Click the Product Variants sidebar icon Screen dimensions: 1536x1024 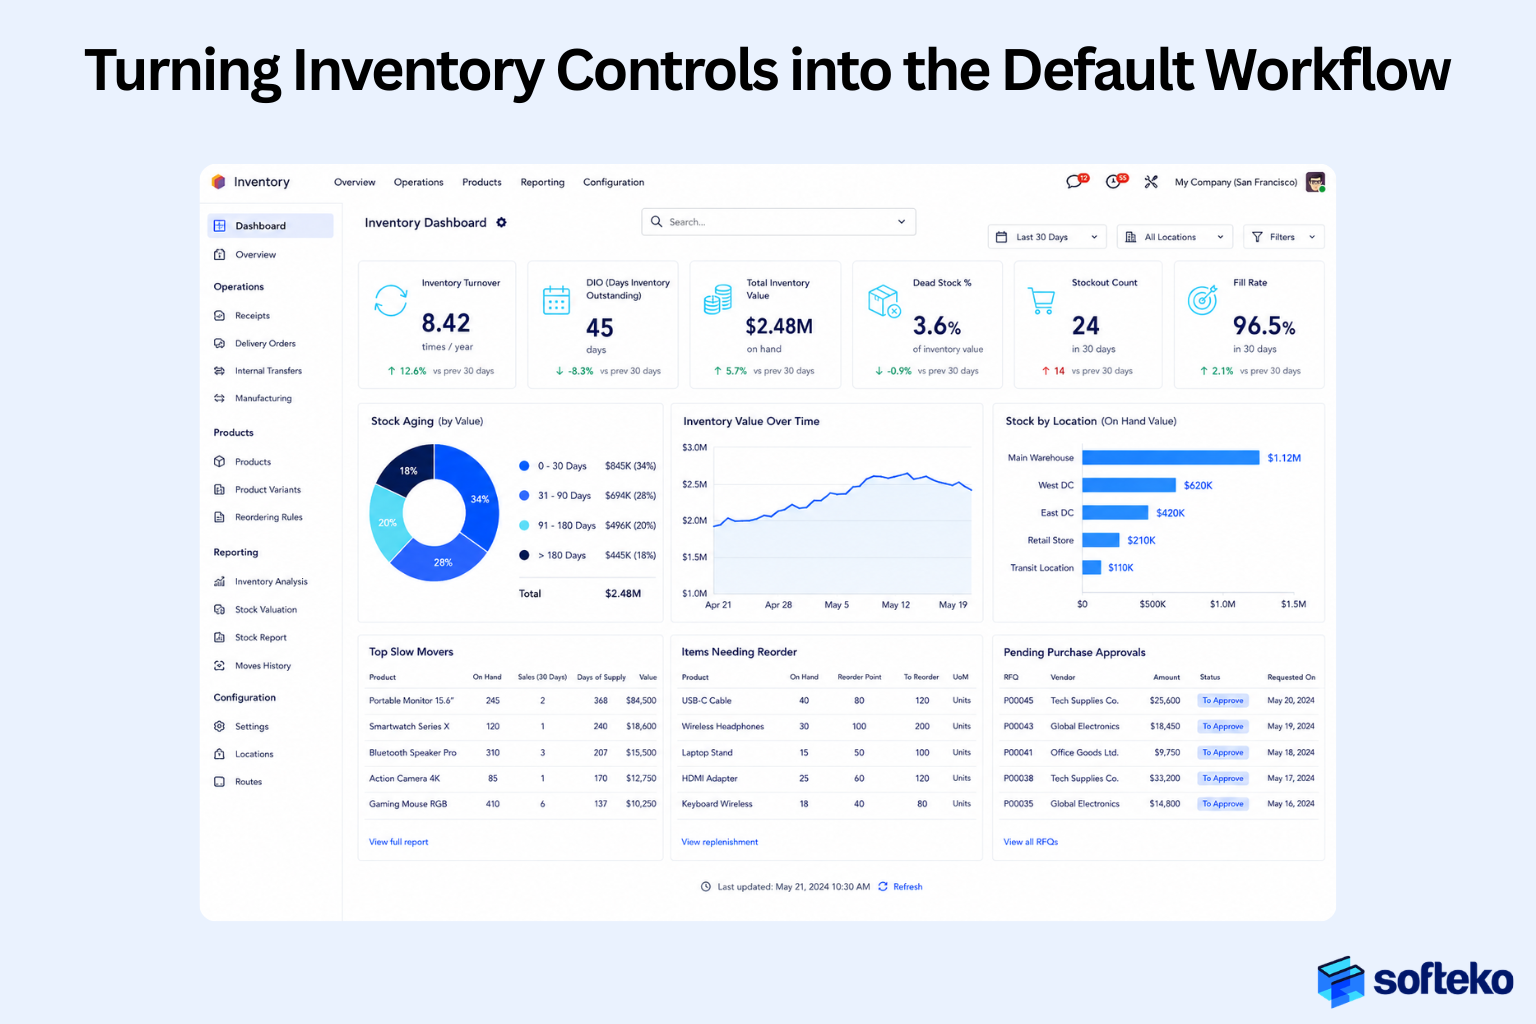coord(220,490)
